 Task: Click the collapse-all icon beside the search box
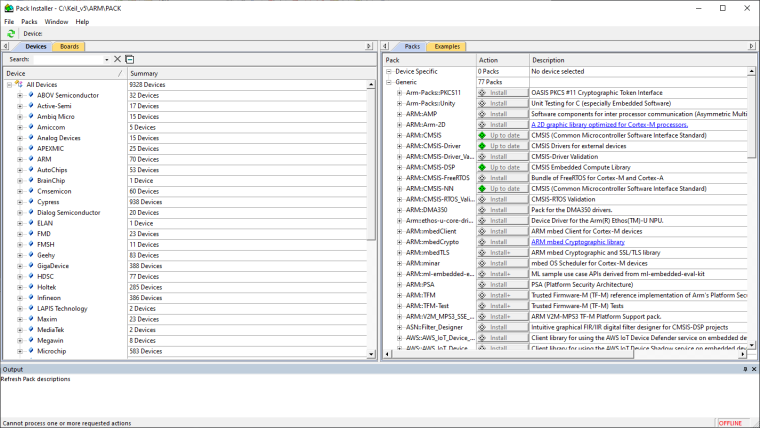tap(130, 60)
